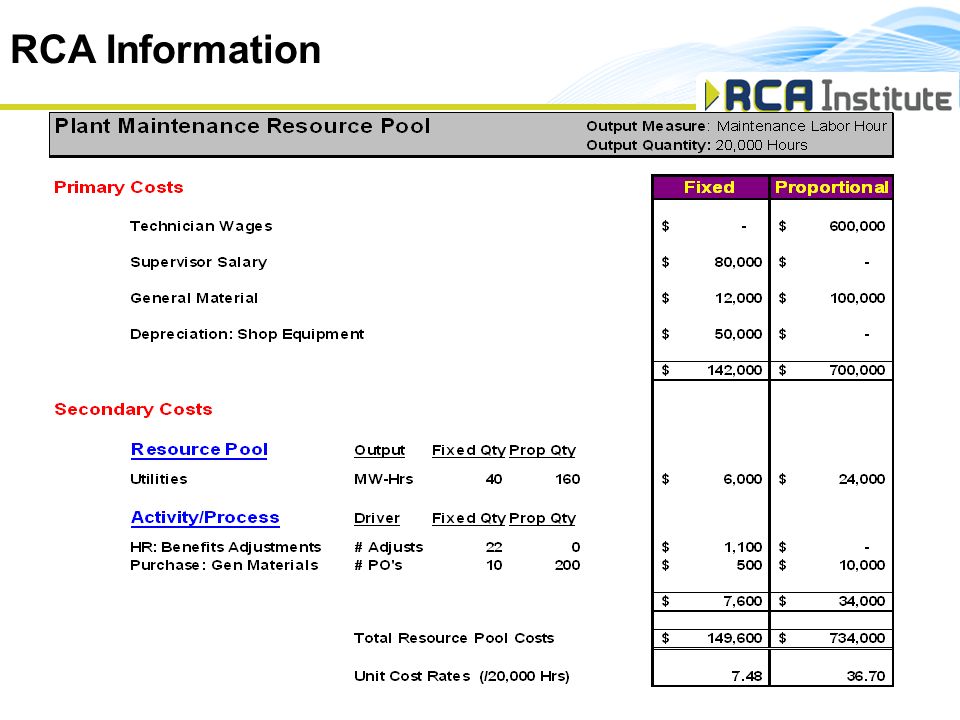
Task: Select the 1,100 HR fixed cost
Action: pos(743,547)
